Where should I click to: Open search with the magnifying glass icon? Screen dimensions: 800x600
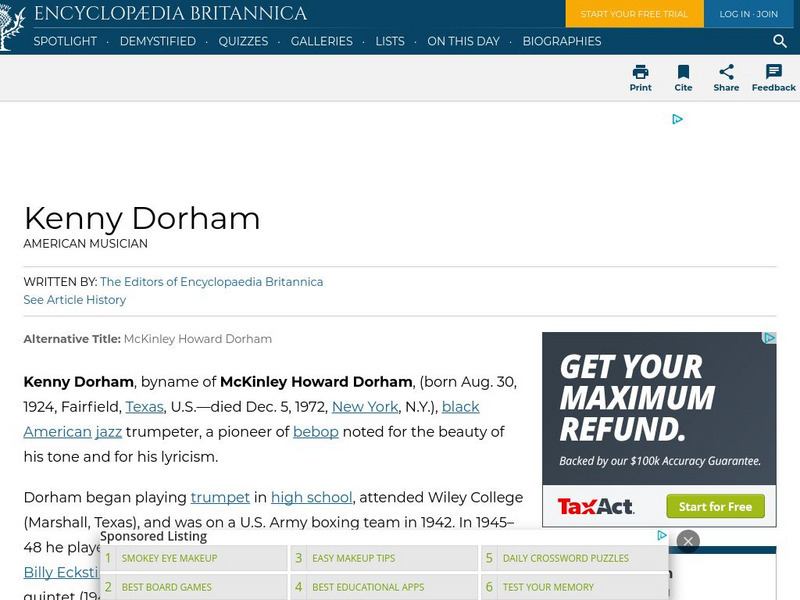pyautogui.click(x=780, y=42)
